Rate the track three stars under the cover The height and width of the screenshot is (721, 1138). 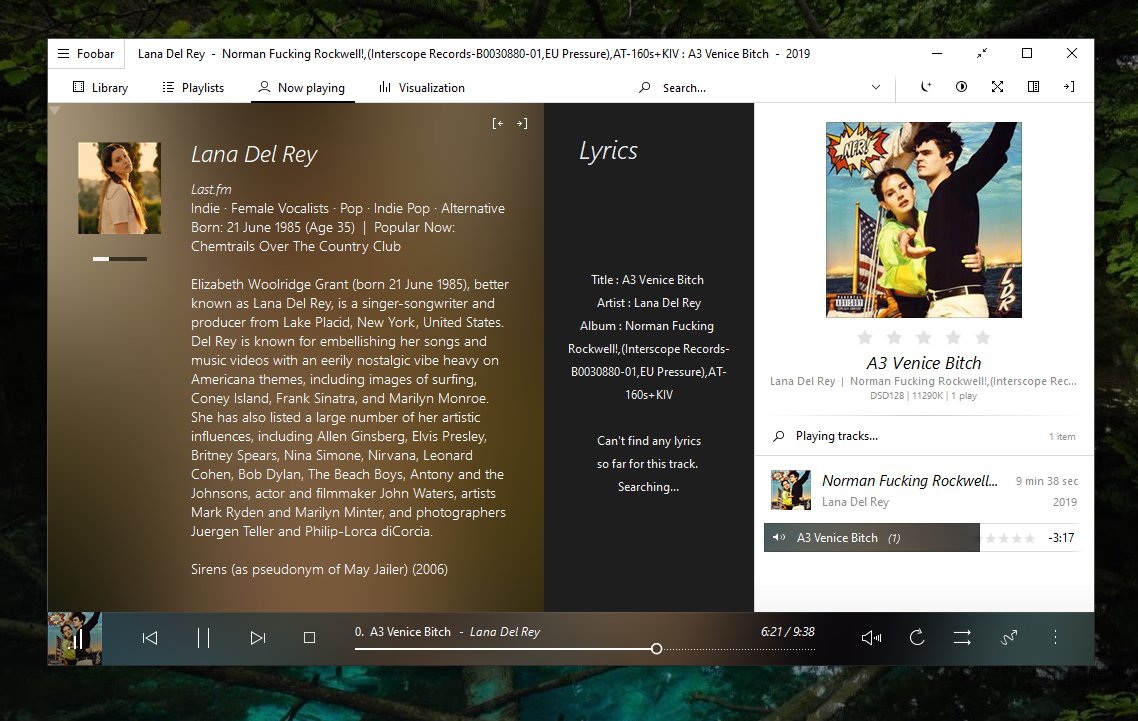924,338
